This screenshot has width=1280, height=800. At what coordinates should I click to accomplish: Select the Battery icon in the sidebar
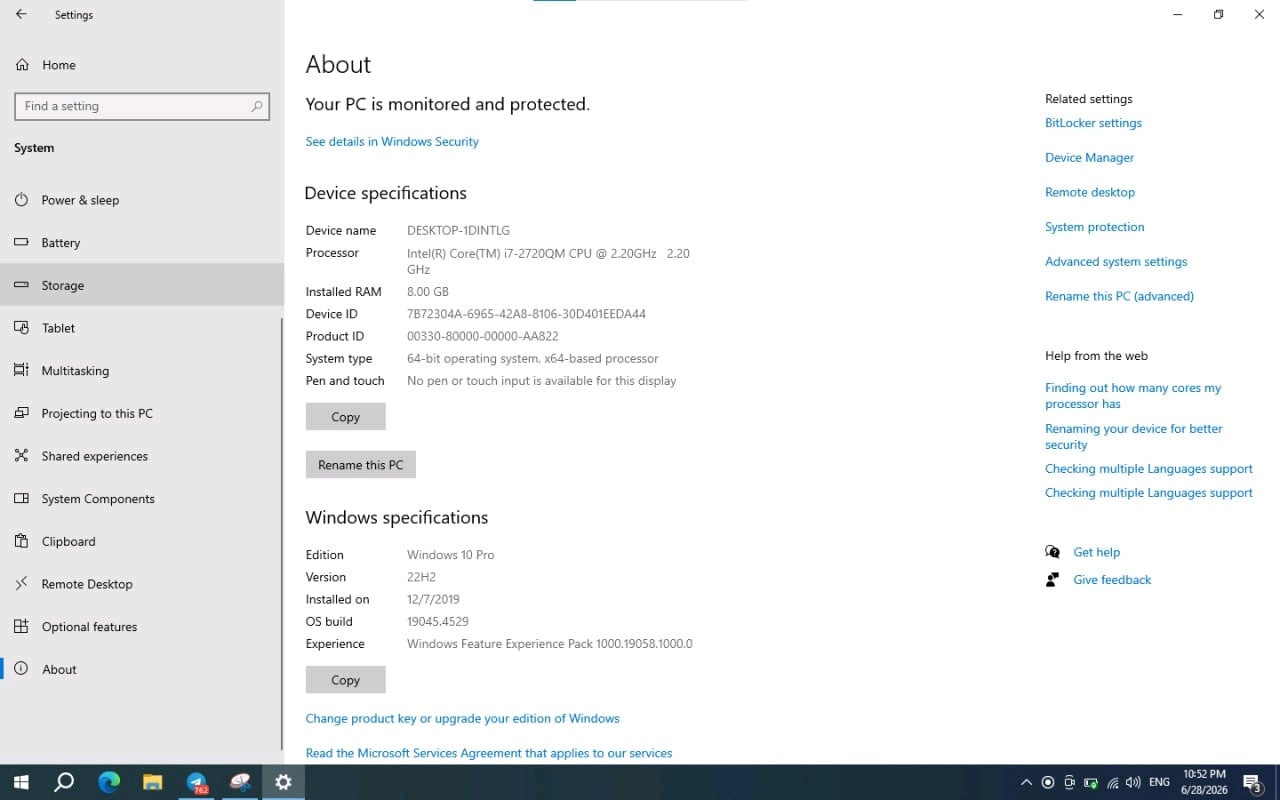21,243
